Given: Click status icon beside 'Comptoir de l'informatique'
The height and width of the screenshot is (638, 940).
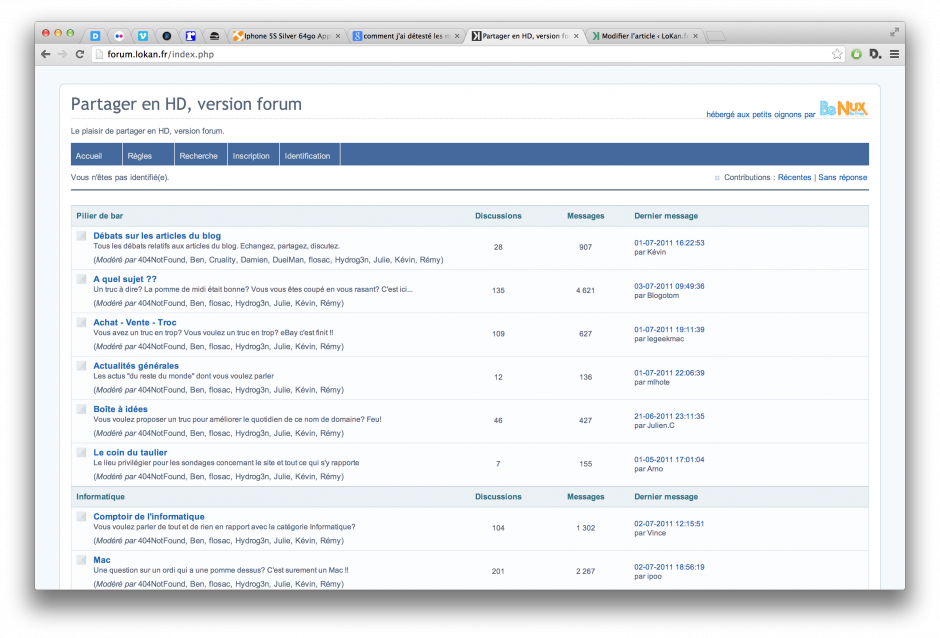Looking at the screenshot, I should click(x=82, y=516).
